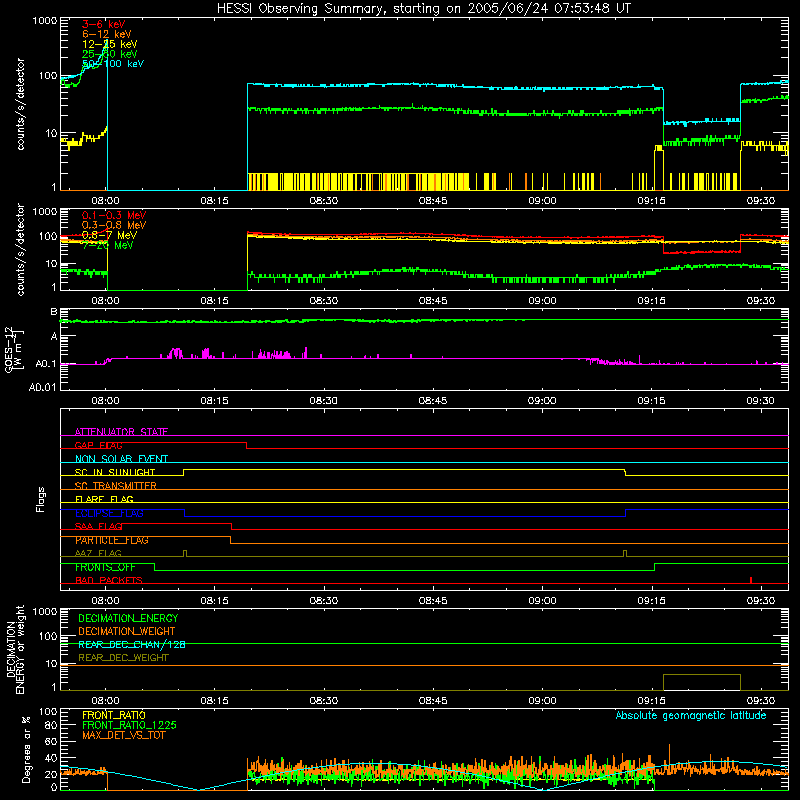Click the red BAD_PACKETS spike near 09:30
Viewport: 800px width, 800px height.
751,580
